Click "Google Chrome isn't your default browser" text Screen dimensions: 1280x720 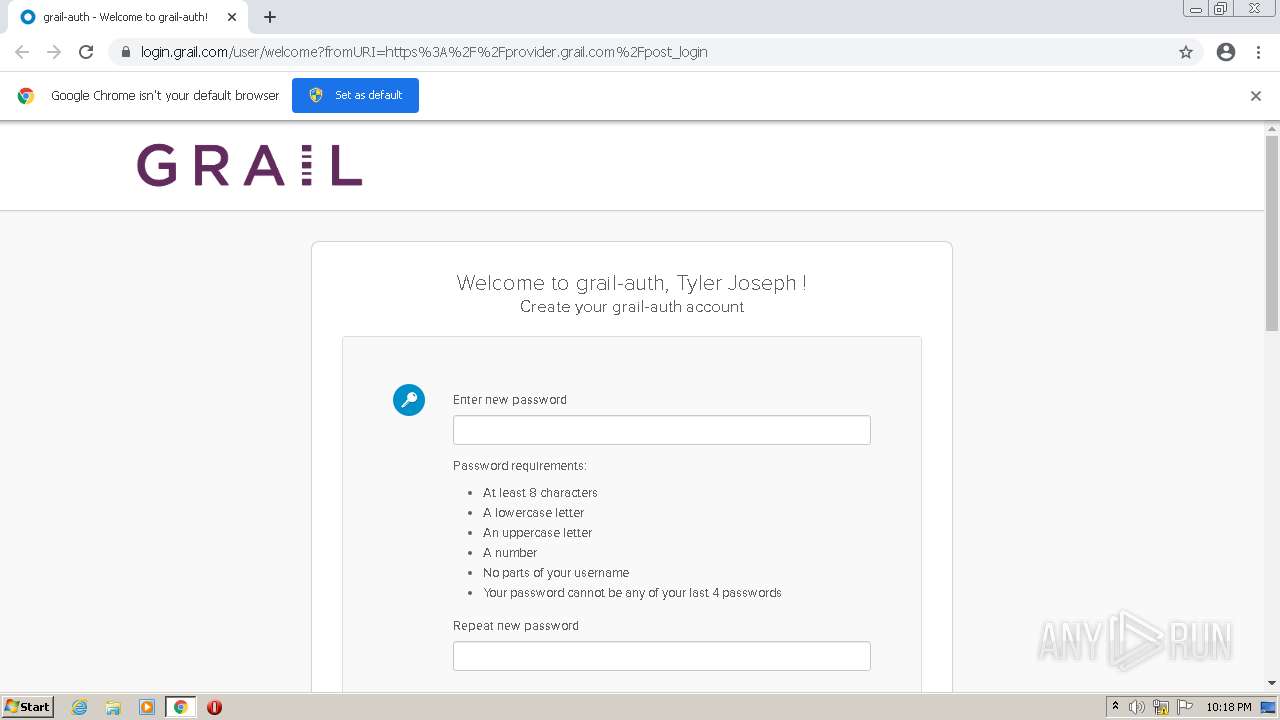(x=165, y=96)
